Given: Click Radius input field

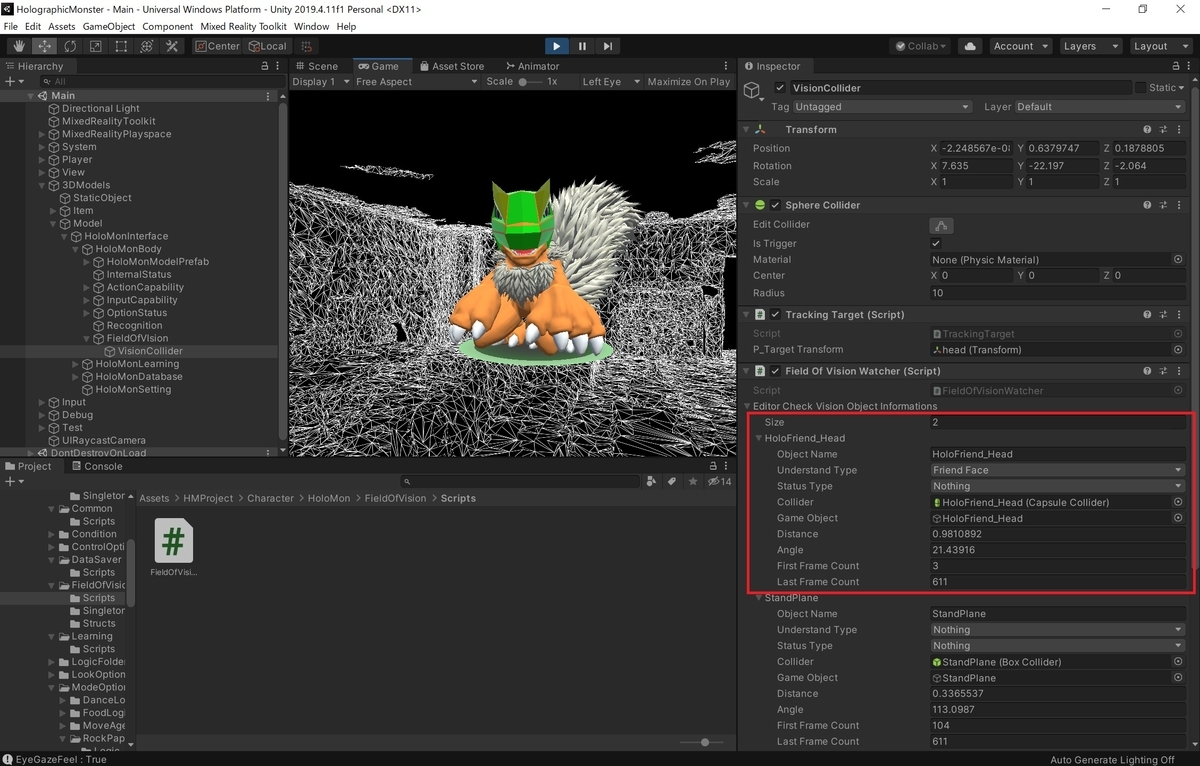Looking at the screenshot, I should point(1057,293).
